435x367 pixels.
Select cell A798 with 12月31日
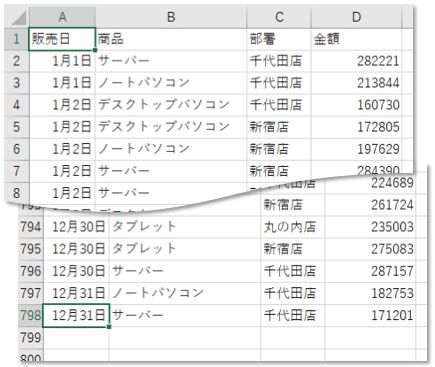coord(76,315)
